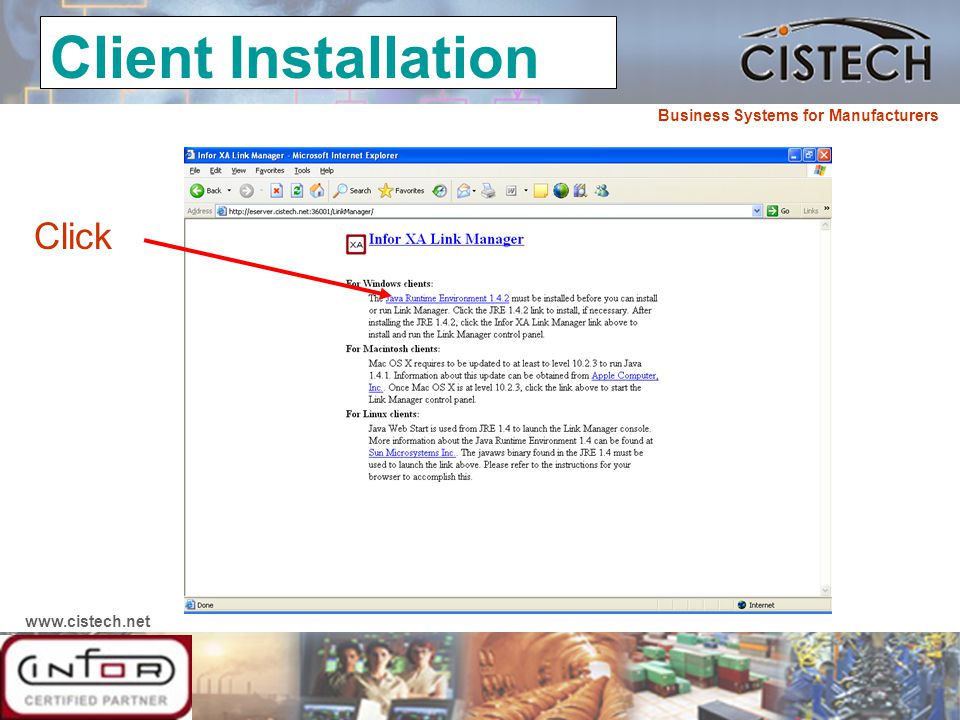Click the Research books icon
The image size is (960, 720).
pyautogui.click(x=580, y=191)
